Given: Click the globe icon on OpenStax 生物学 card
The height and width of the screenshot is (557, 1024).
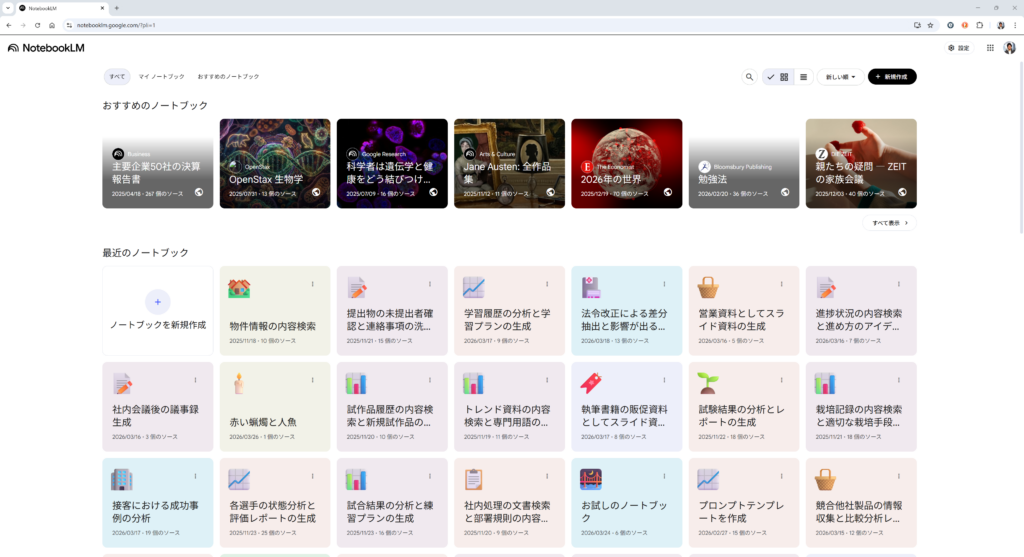Looking at the screenshot, I should [316, 192].
